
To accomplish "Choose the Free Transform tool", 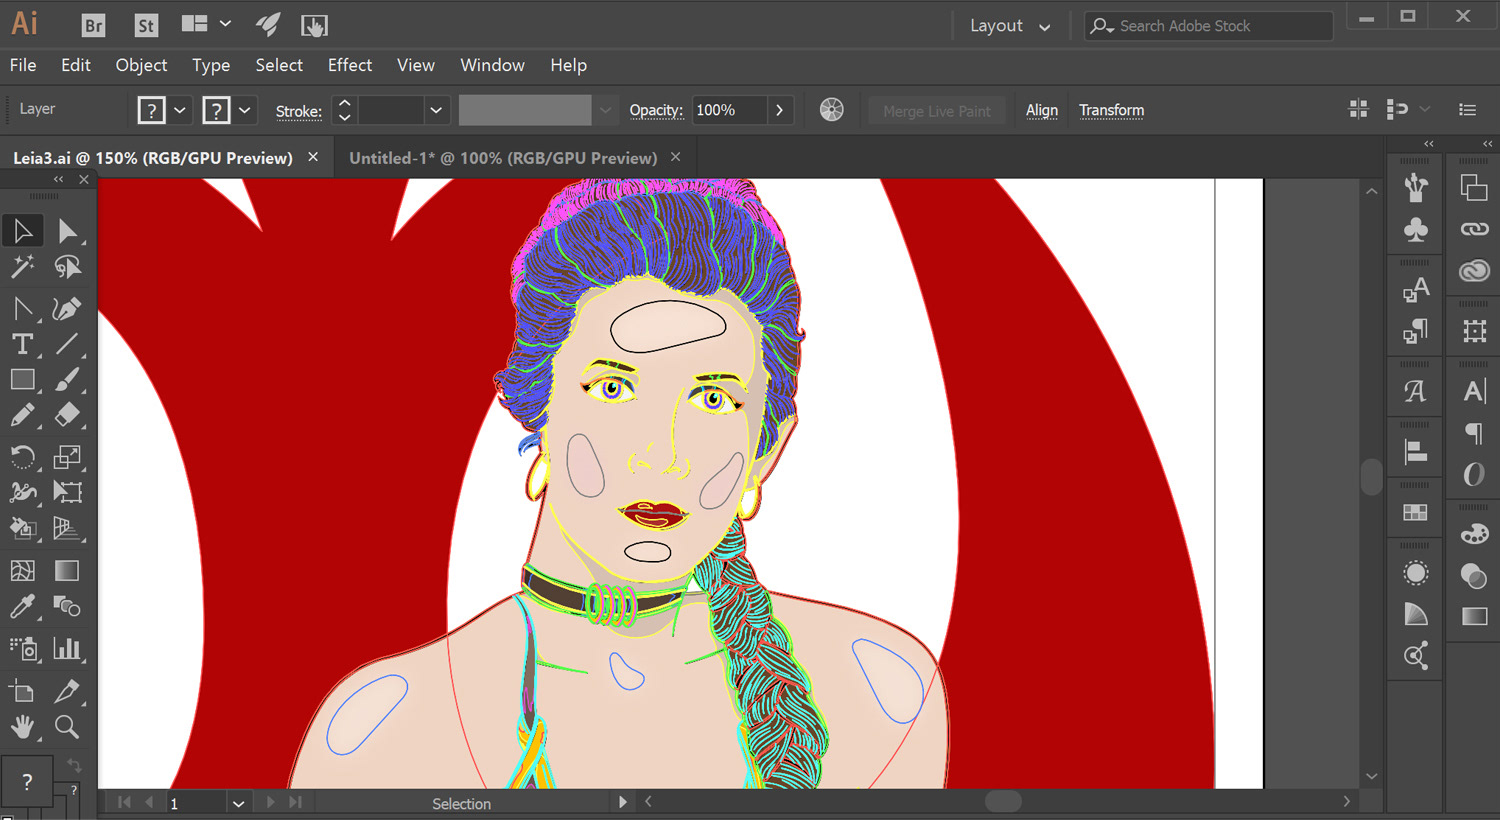I will coord(67,492).
